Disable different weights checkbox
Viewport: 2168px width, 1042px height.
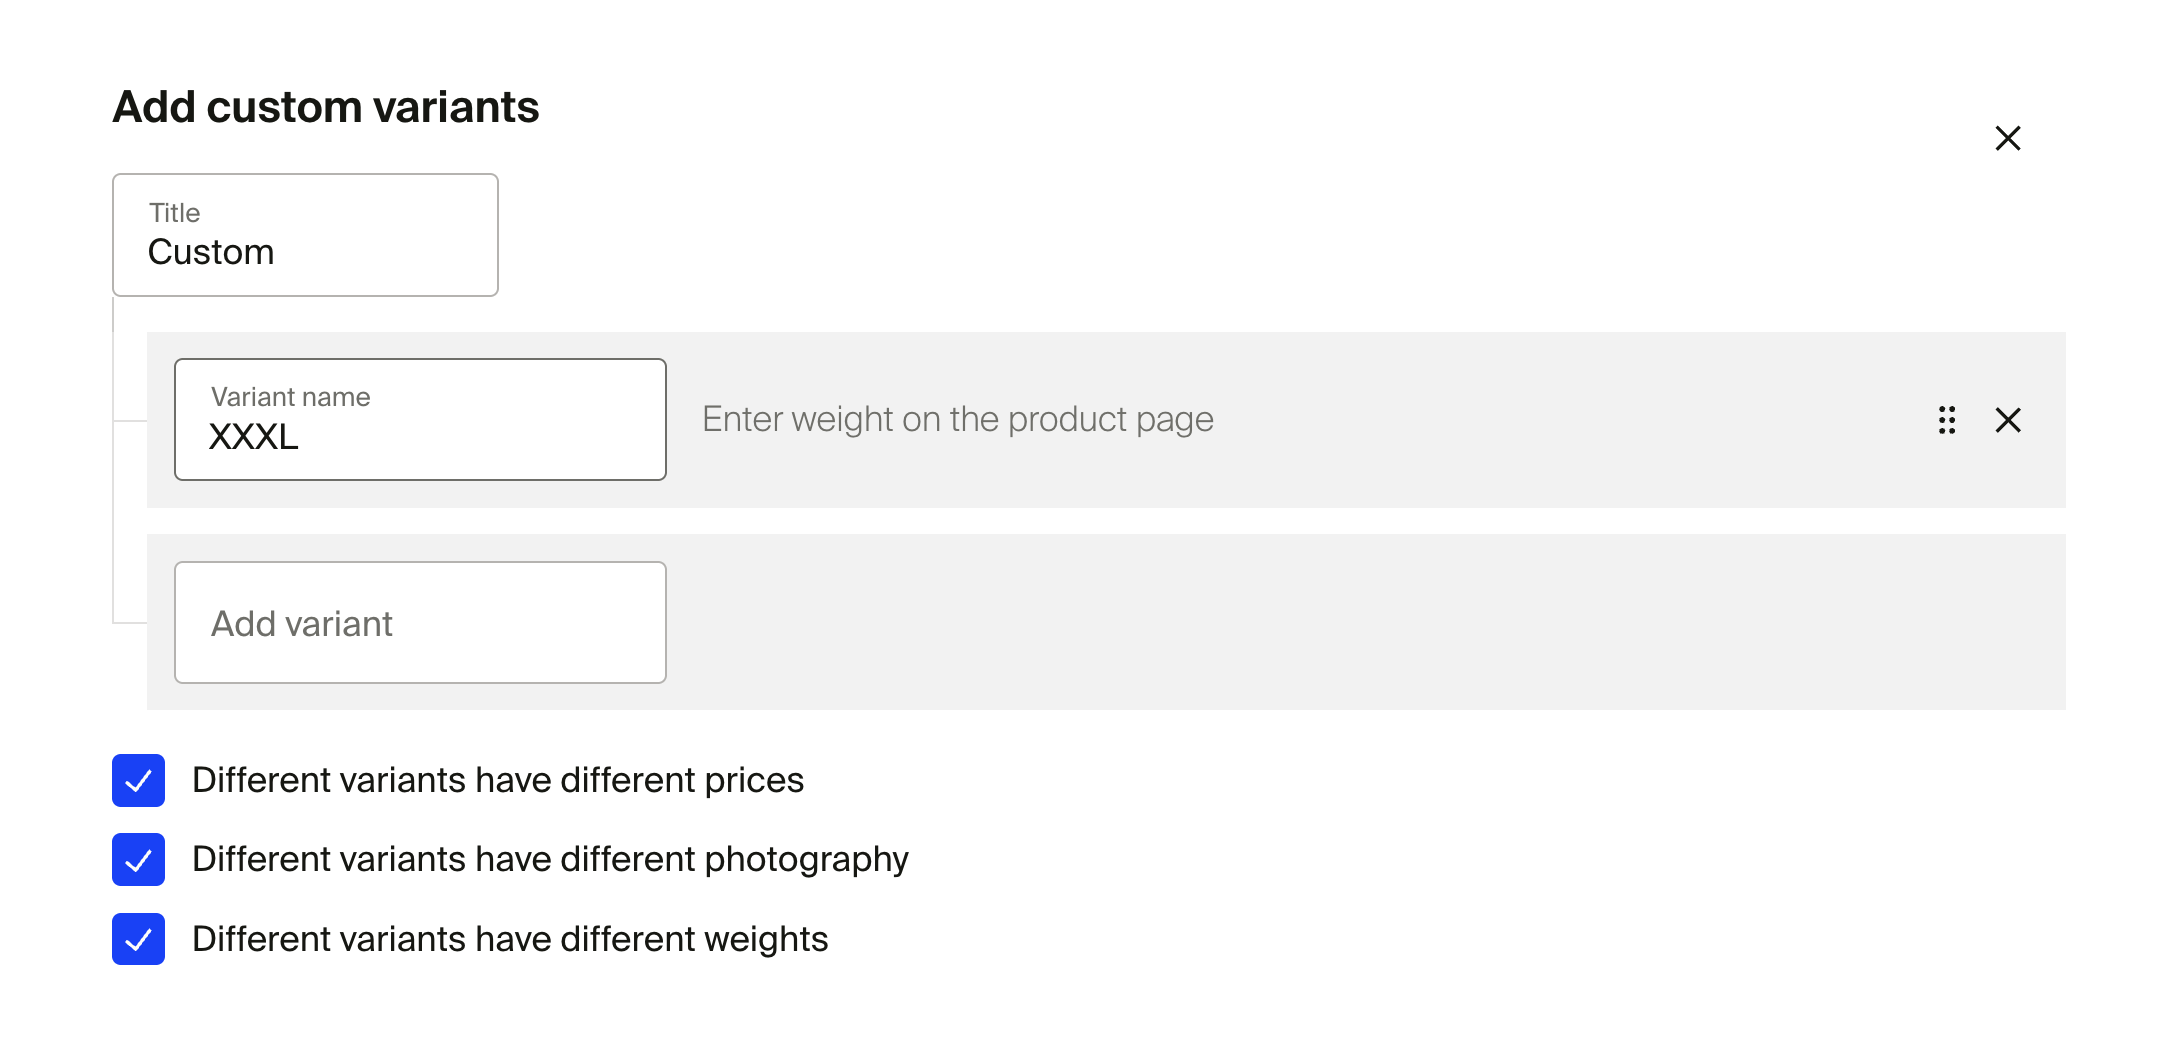point(138,939)
